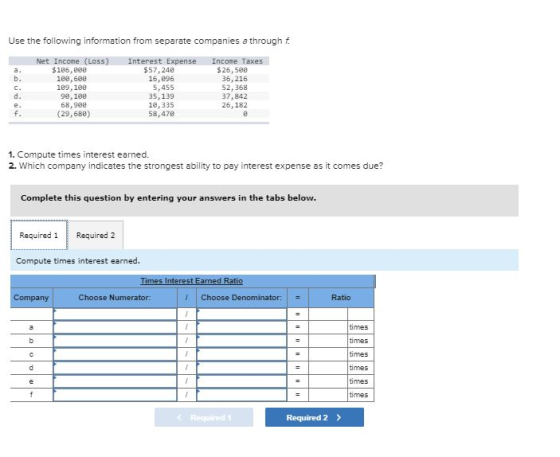Click Income Taxes column heading
Image resolution: width=560 pixels, height=457 pixels.
click(237, 61)
